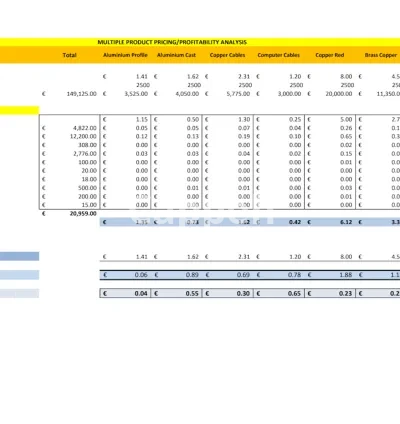Viewport: 400px width, 424px height.
Task: Click the '1.88' margin cell
Action: (345, 275)
